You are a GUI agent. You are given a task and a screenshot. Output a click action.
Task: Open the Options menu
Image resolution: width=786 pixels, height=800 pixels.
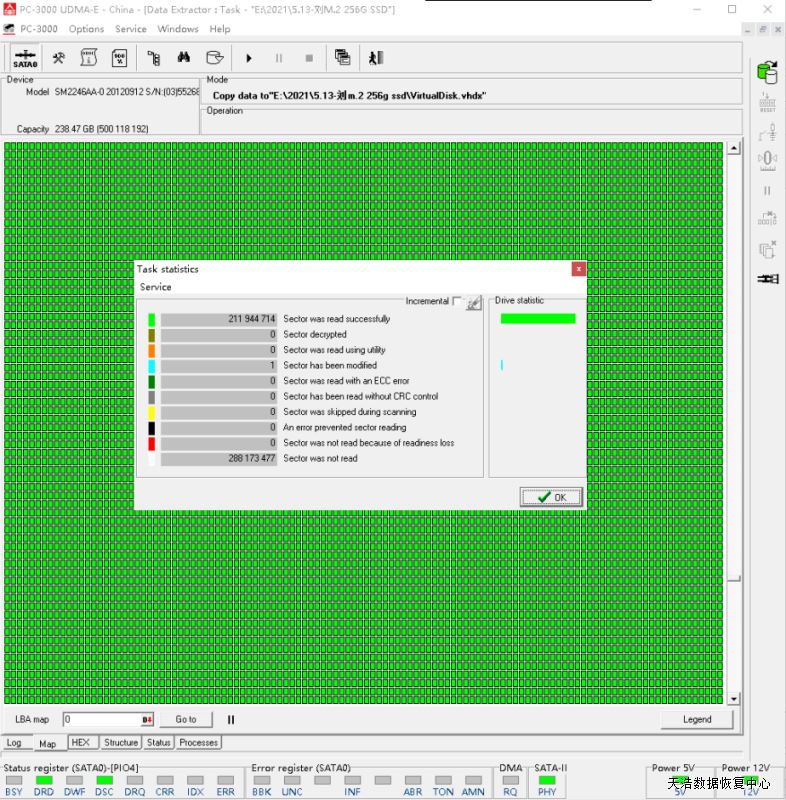coord(86,29)
